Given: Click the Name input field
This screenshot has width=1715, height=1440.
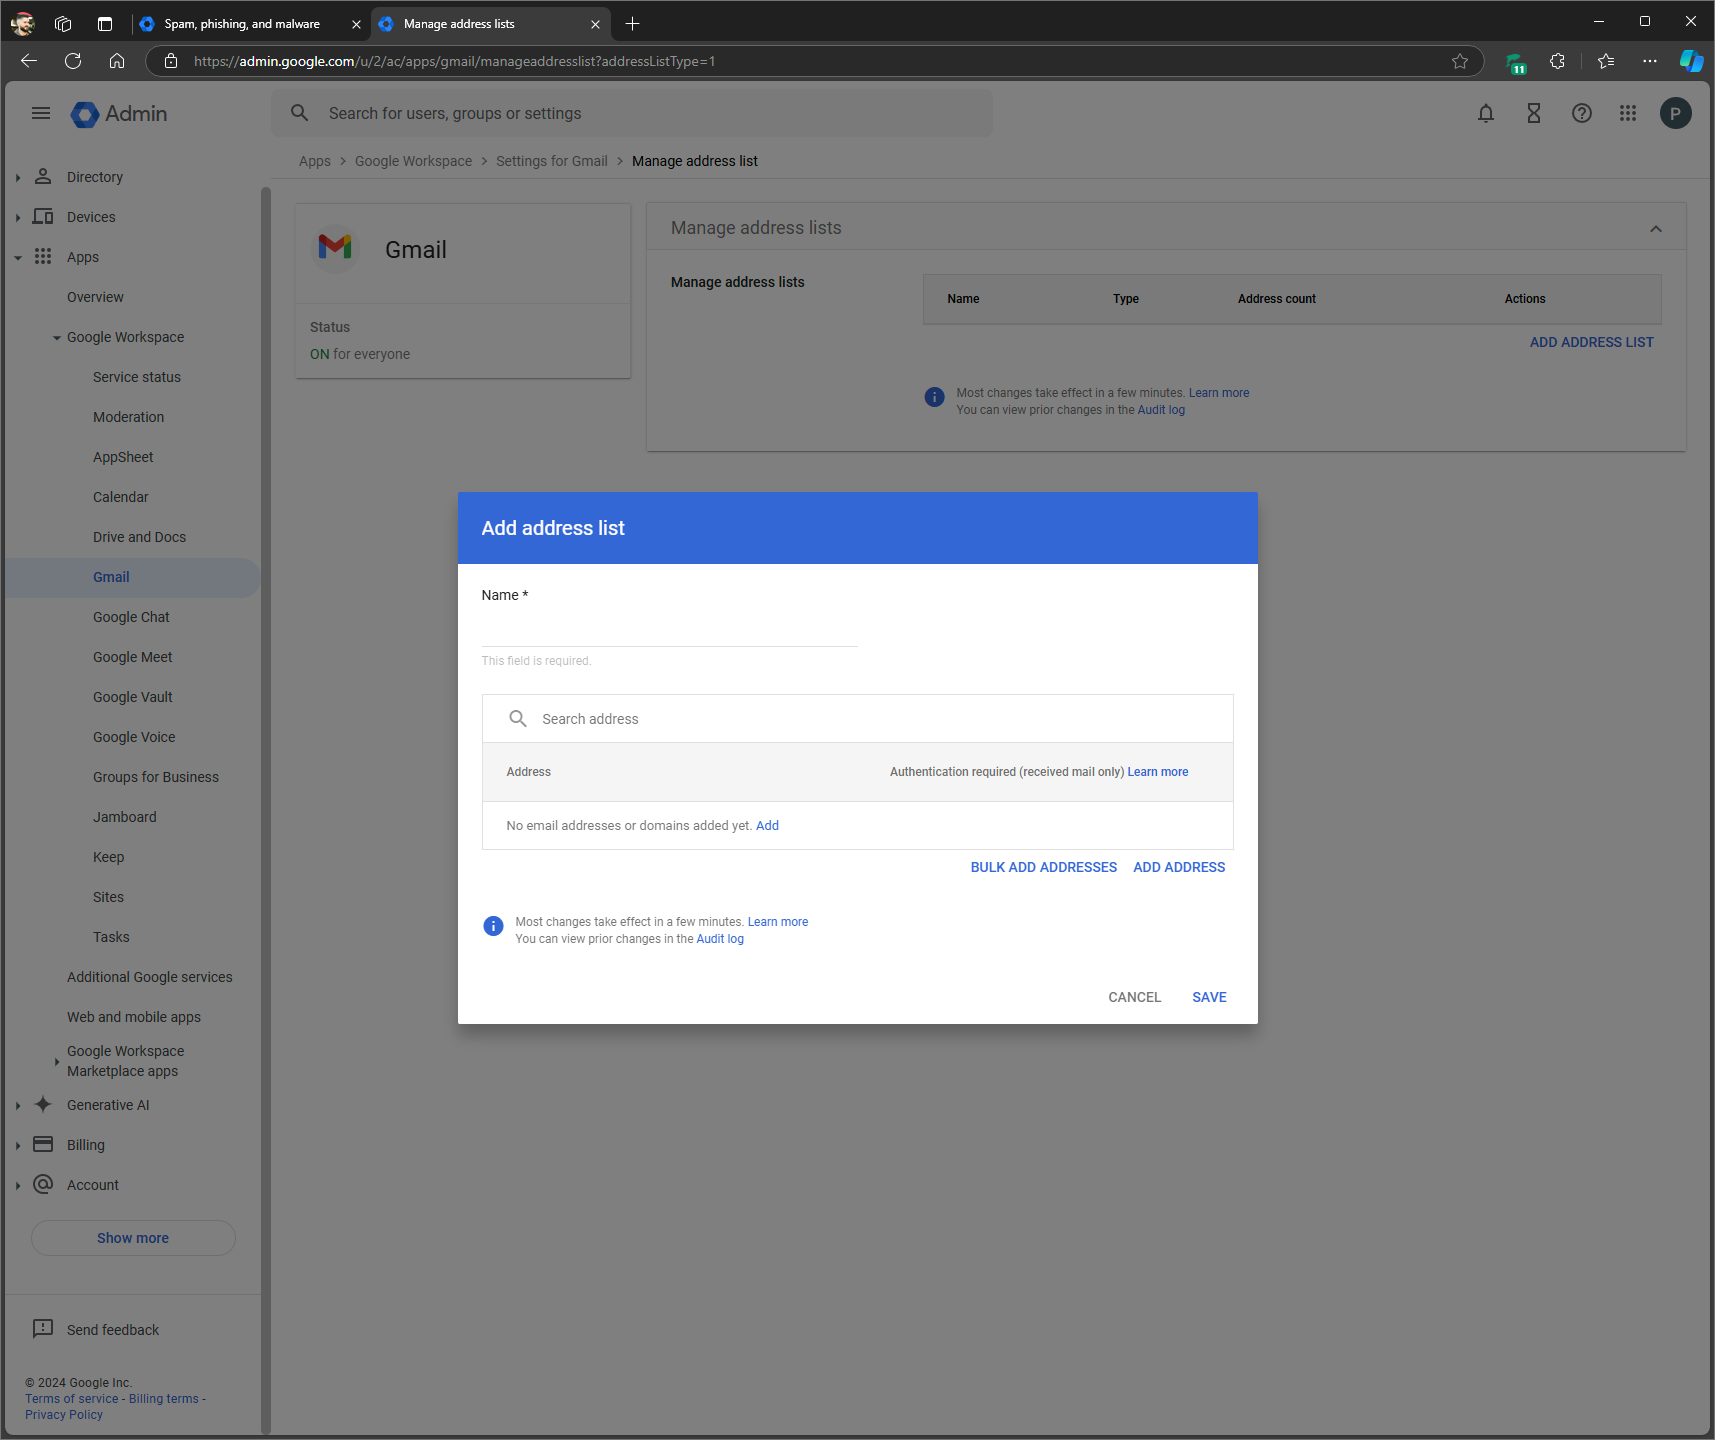Looking at the screenshot, I should [670, 630].
